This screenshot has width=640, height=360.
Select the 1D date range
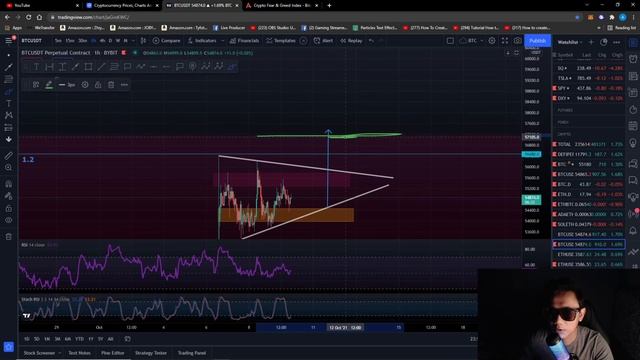27,339
